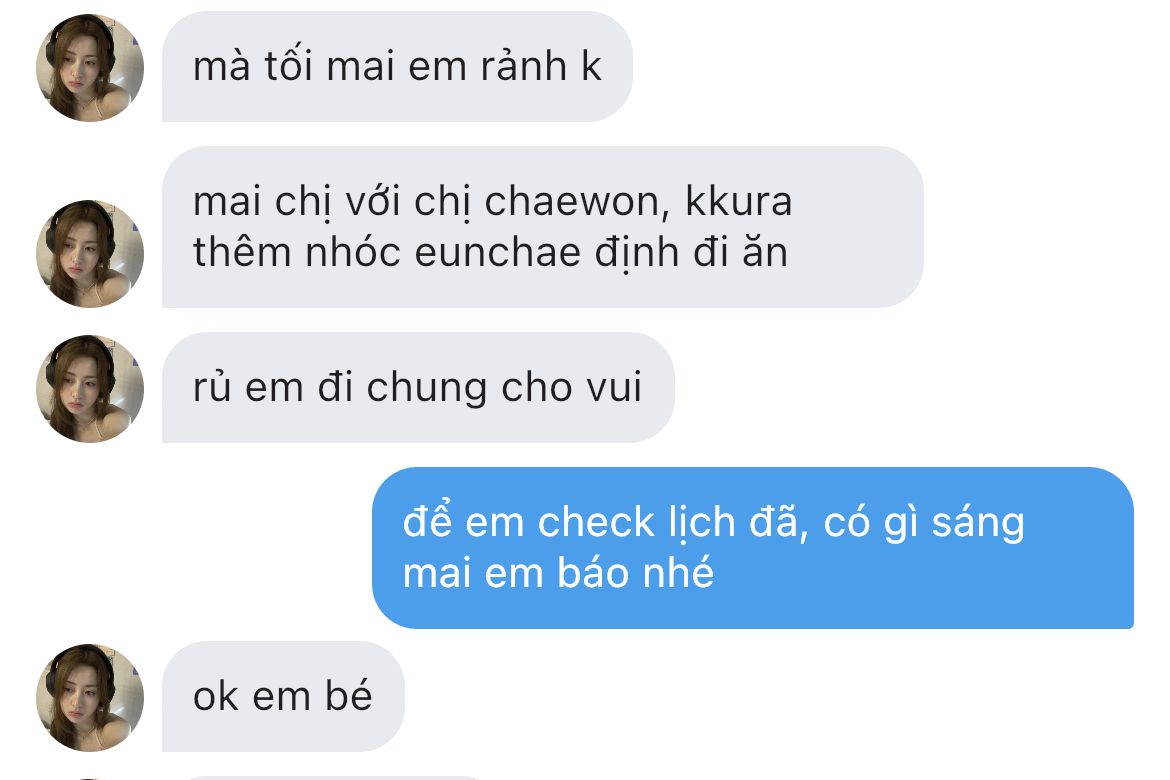Select the "mà tối mai em rảnh k" bubble
The width and height of the screenshot is (1170, 780).
click(397, 66)
